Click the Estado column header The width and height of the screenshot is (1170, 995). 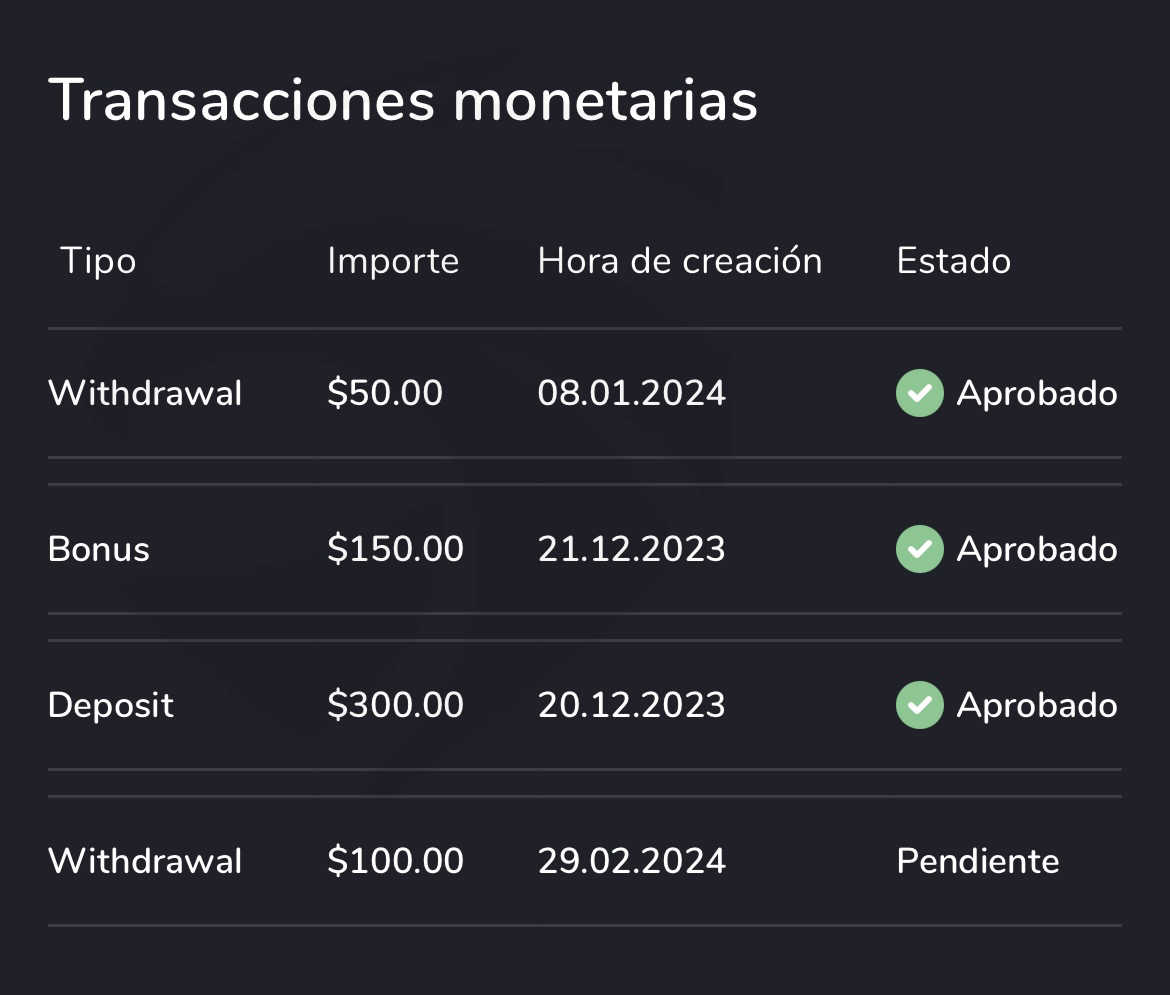coord(953,261)
